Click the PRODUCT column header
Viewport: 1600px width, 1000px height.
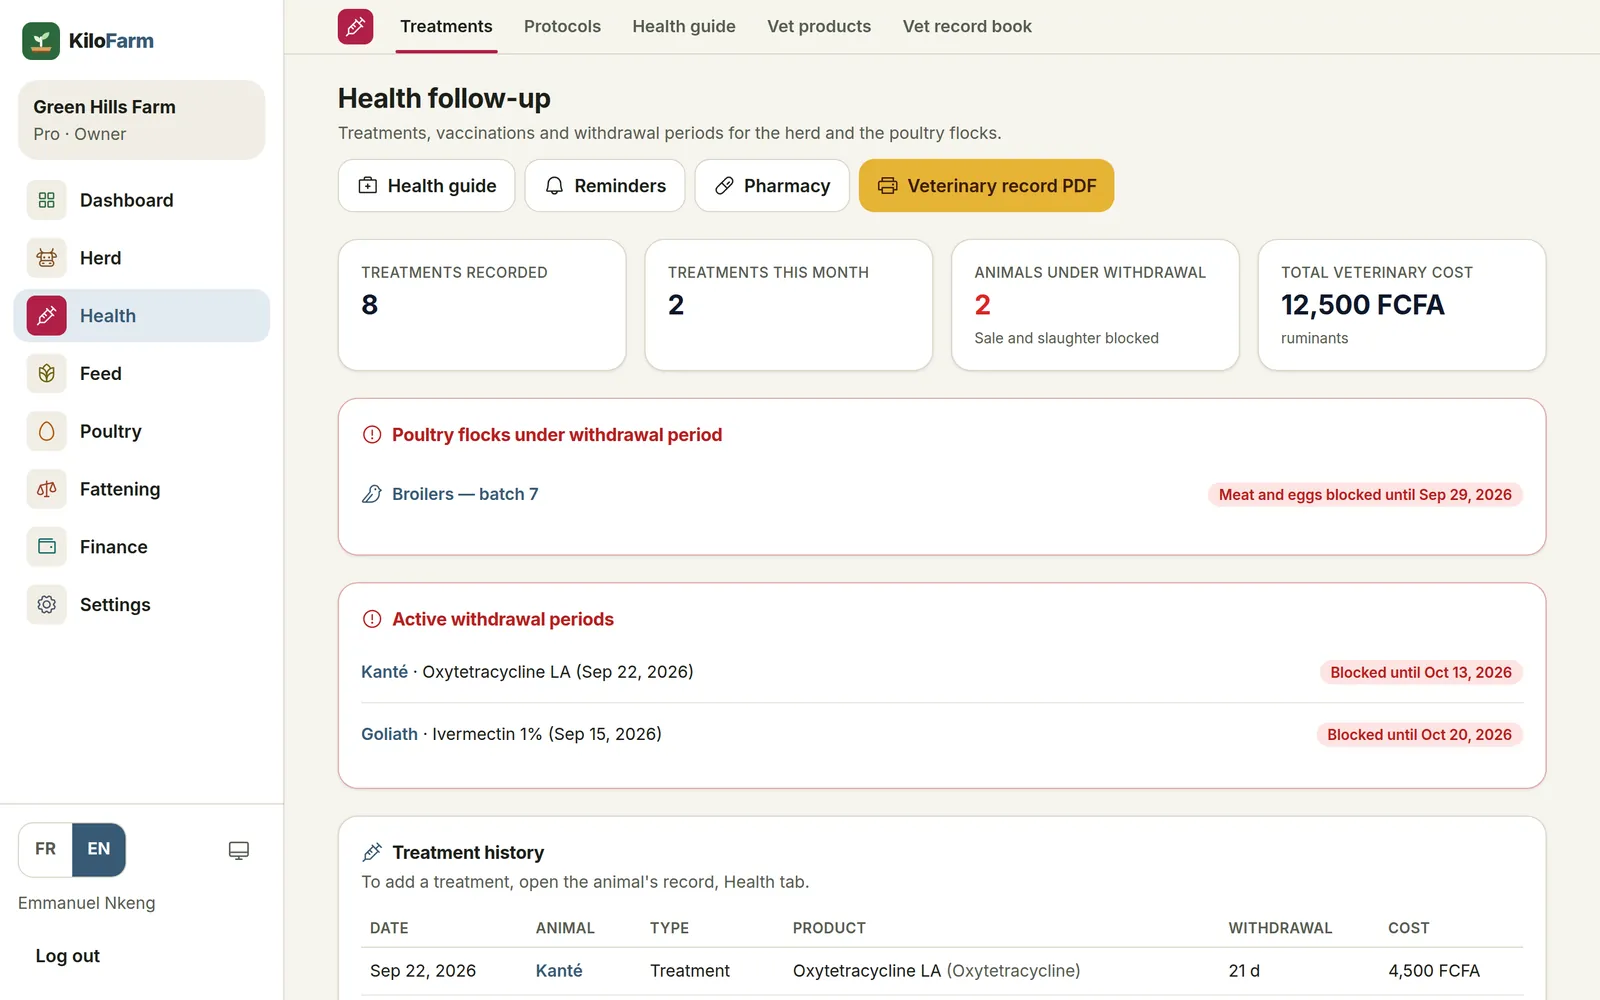tap(829, 928)
